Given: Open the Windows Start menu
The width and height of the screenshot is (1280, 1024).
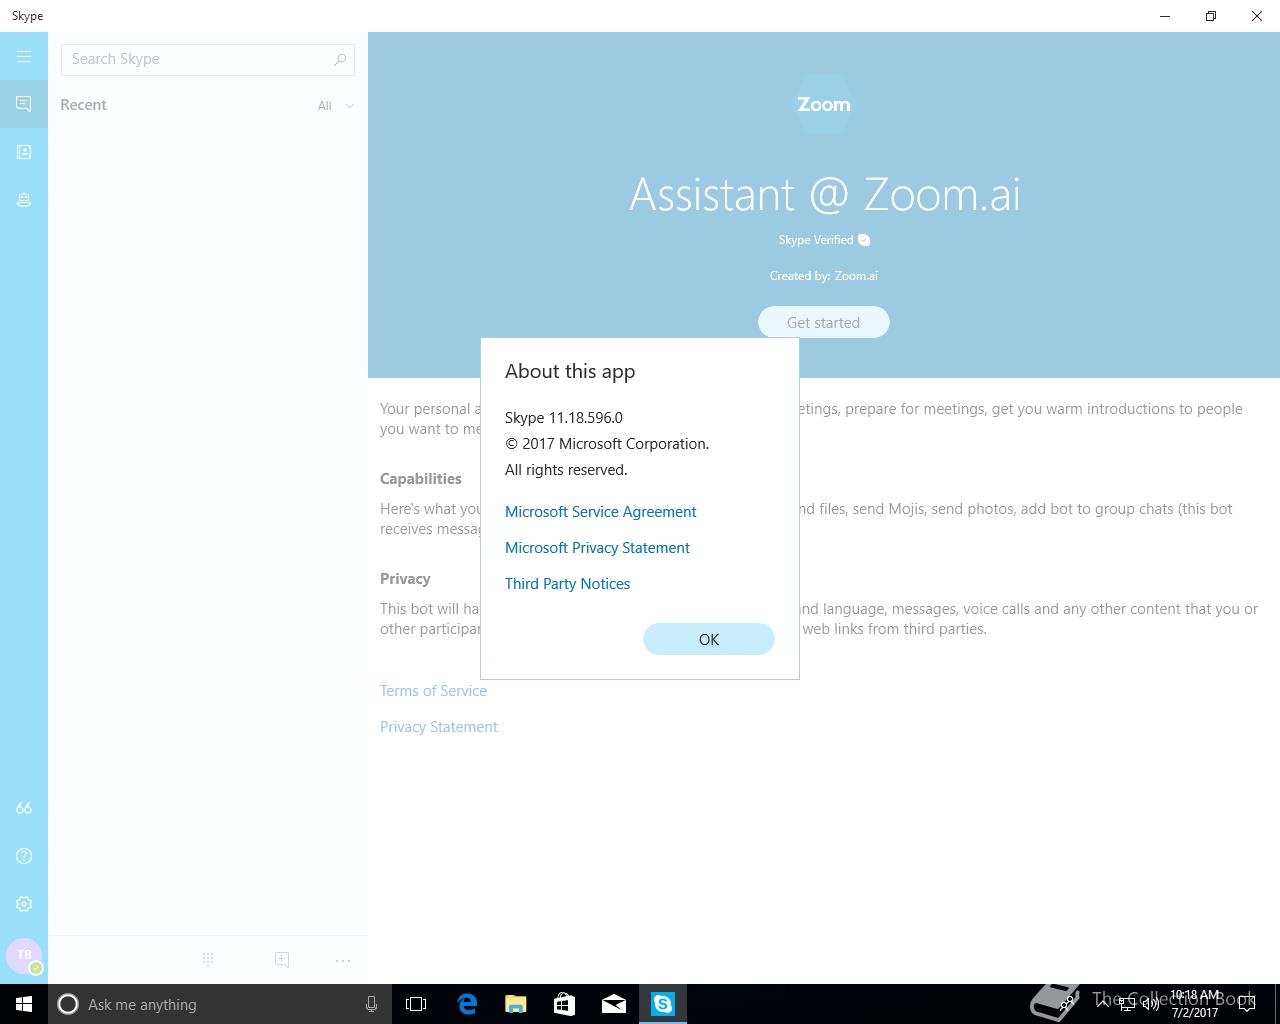Looking at the screenshot, I should pos(24,1004).
